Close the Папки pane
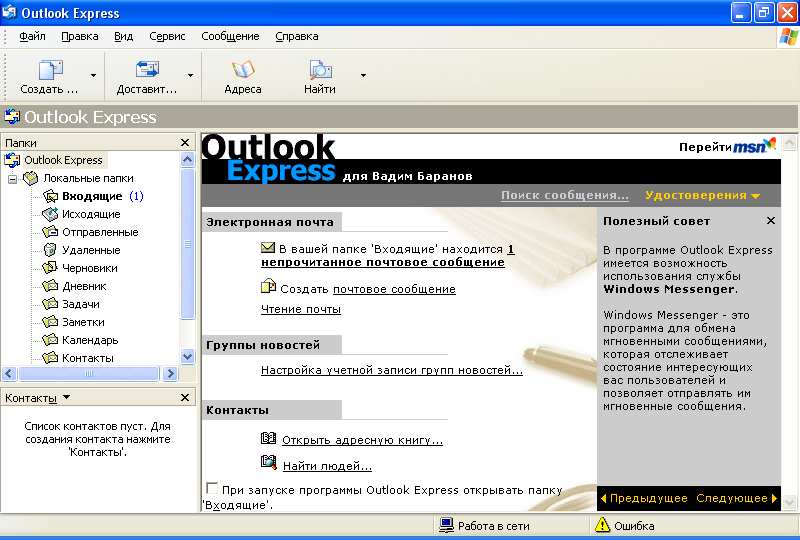The image size is (800, 540). pyautogui.click(x=185, y=142)
